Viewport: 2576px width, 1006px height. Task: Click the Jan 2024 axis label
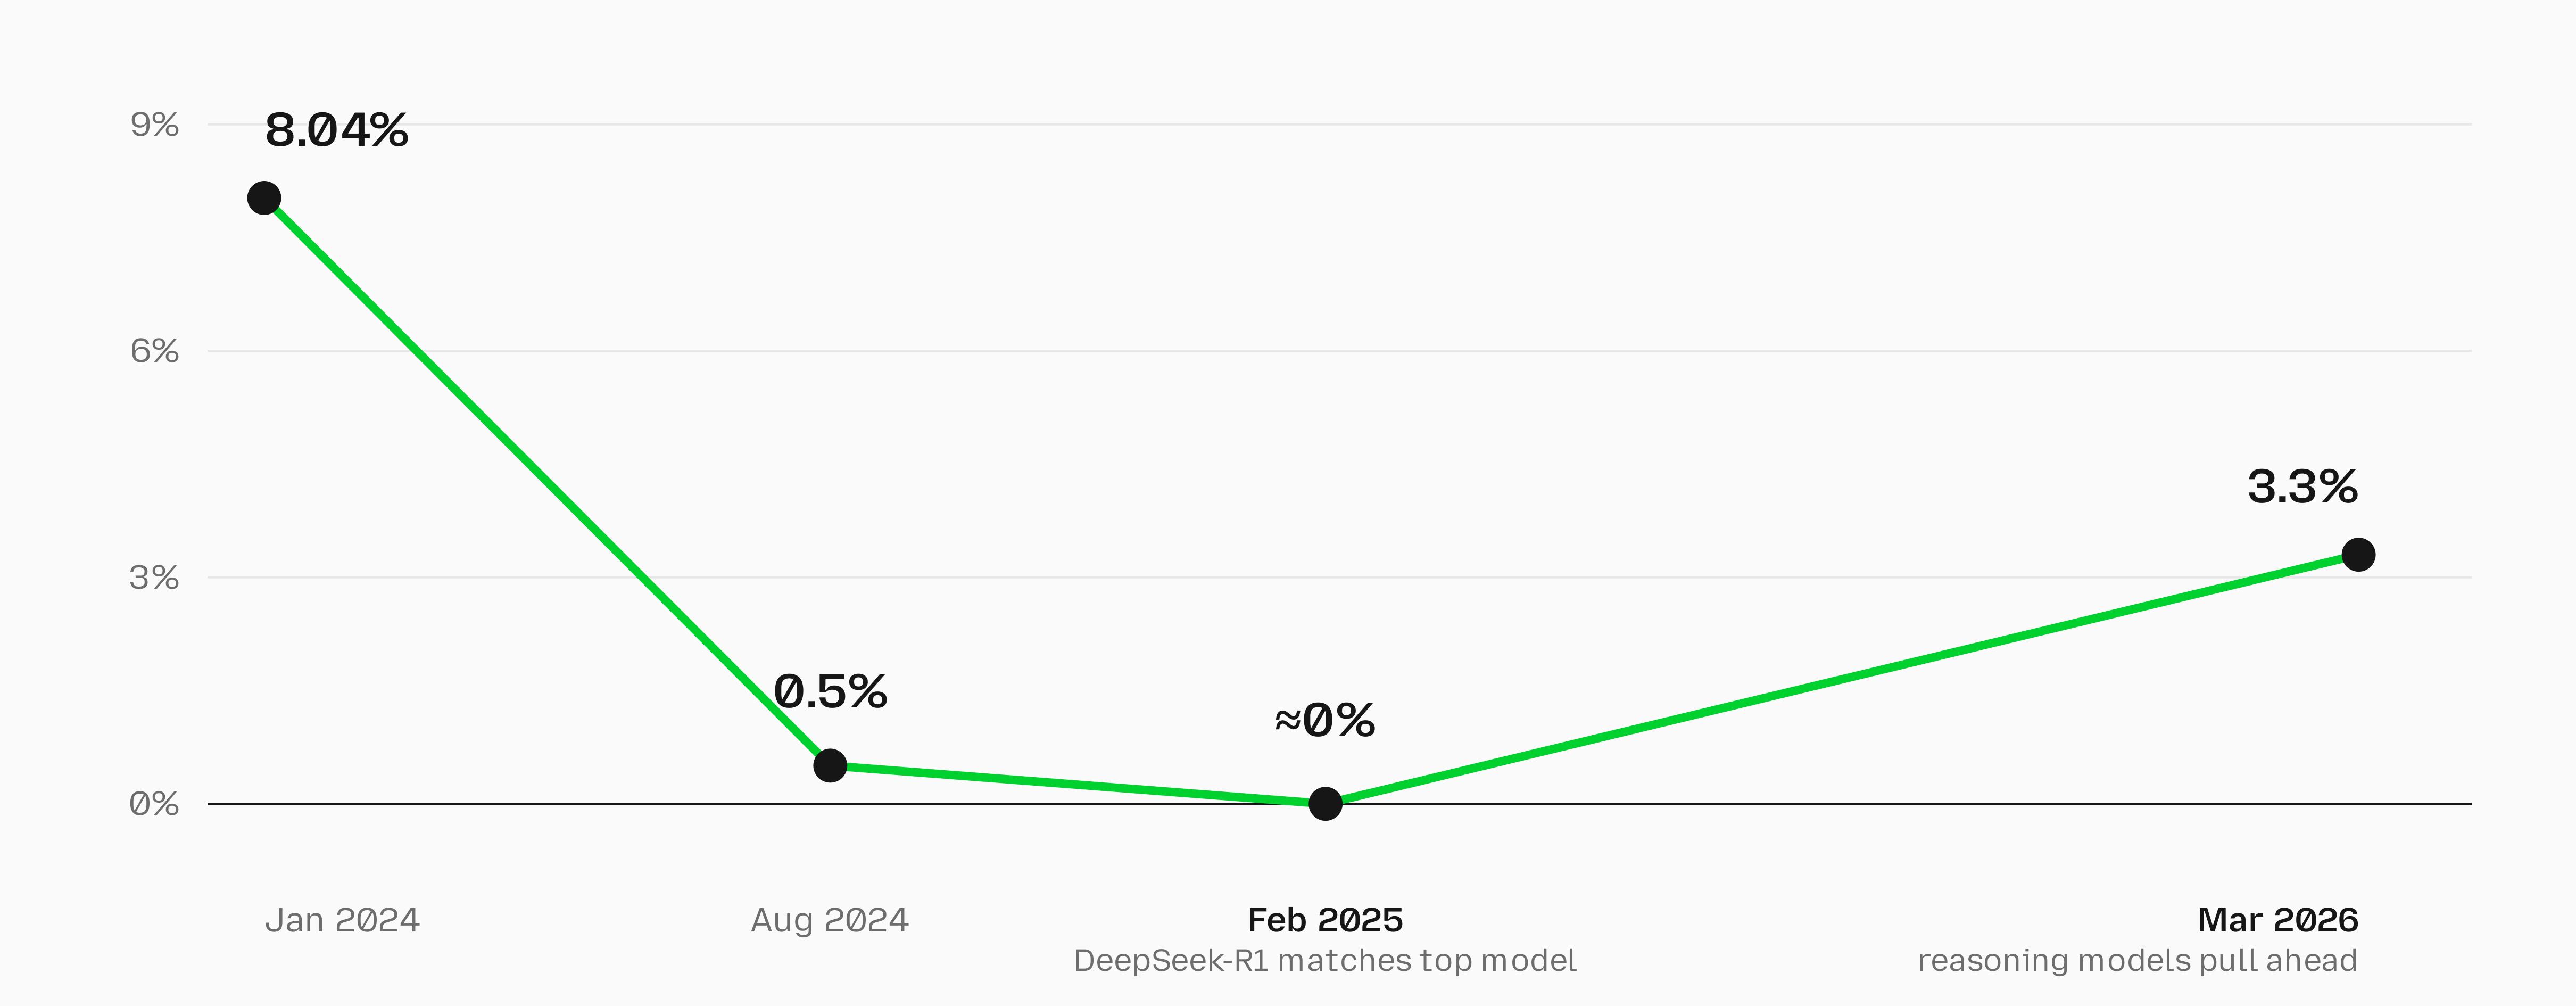[342, 920]
